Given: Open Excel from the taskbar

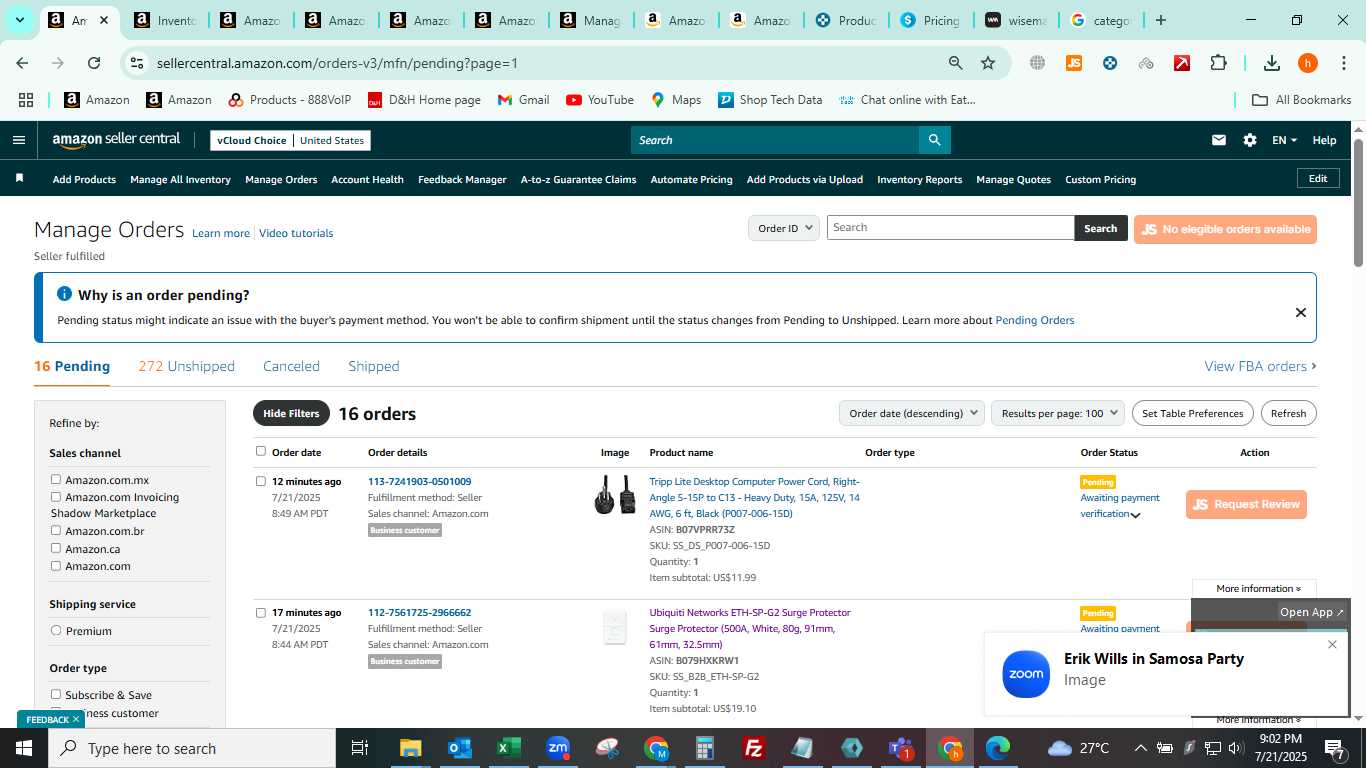Looking at the screenshot, I should coord(509,748).
